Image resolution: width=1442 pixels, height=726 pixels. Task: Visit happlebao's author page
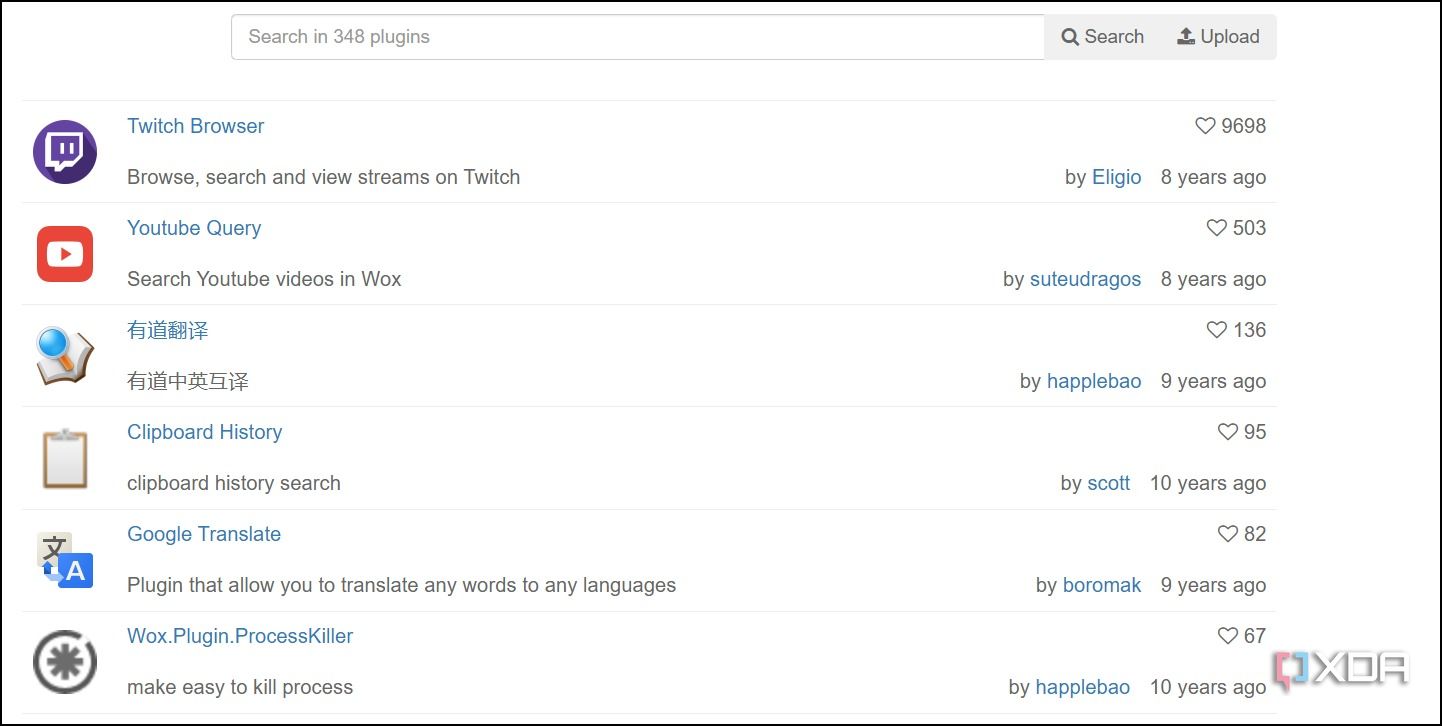click(x=1094, y=381)
